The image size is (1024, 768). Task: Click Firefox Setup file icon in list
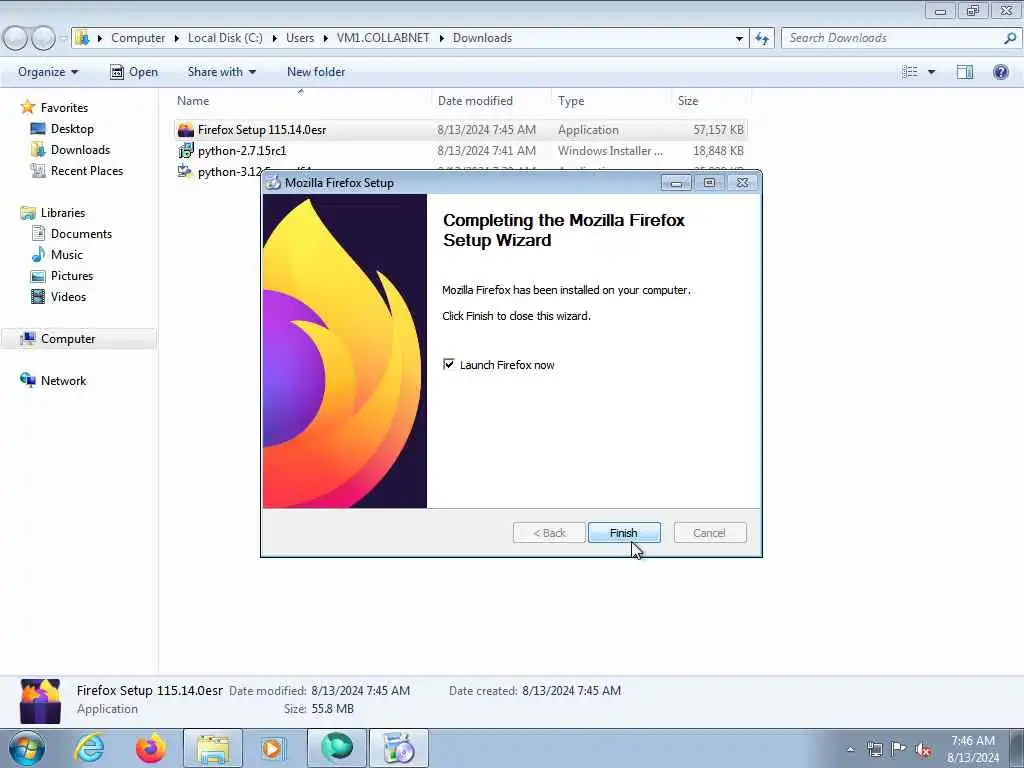pyautogui.click(x=185, y=129)
